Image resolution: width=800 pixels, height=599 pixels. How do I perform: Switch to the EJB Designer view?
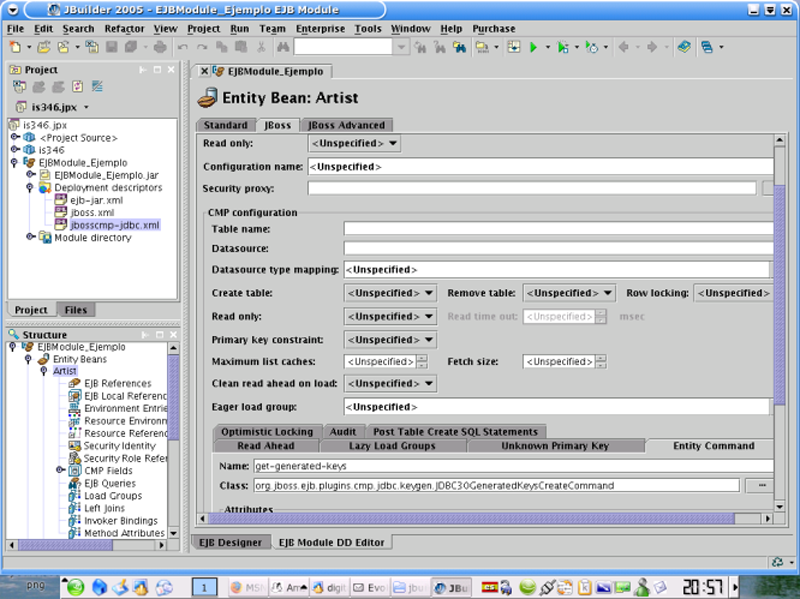230,542
